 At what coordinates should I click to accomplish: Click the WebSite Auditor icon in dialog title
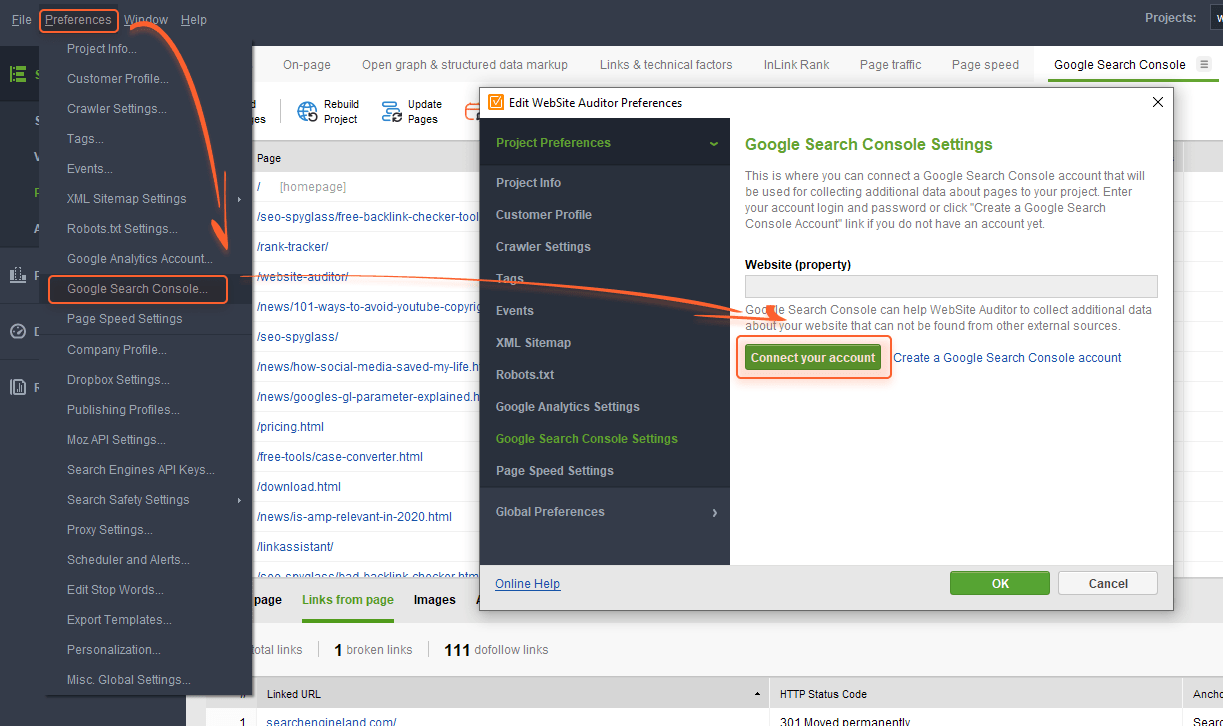[496, 102]
